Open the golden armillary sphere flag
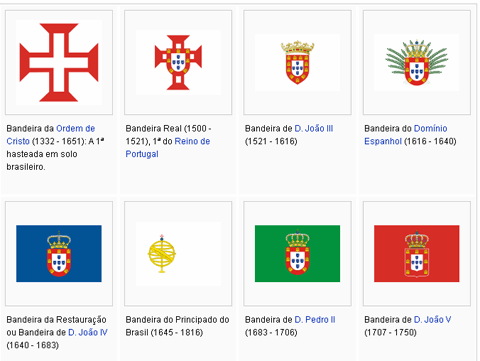480x361 pixels. point(178,254)
